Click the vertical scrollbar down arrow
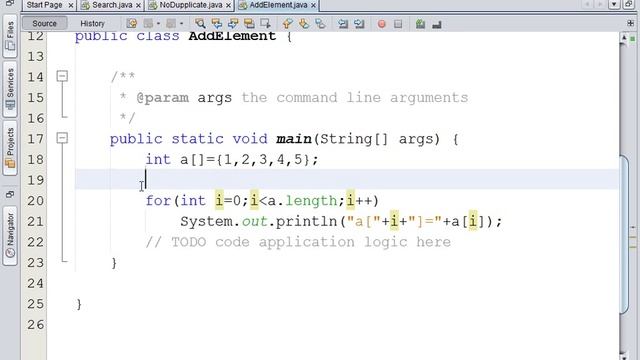The width and height of the screenshot is (640, 360). [624, 356]
